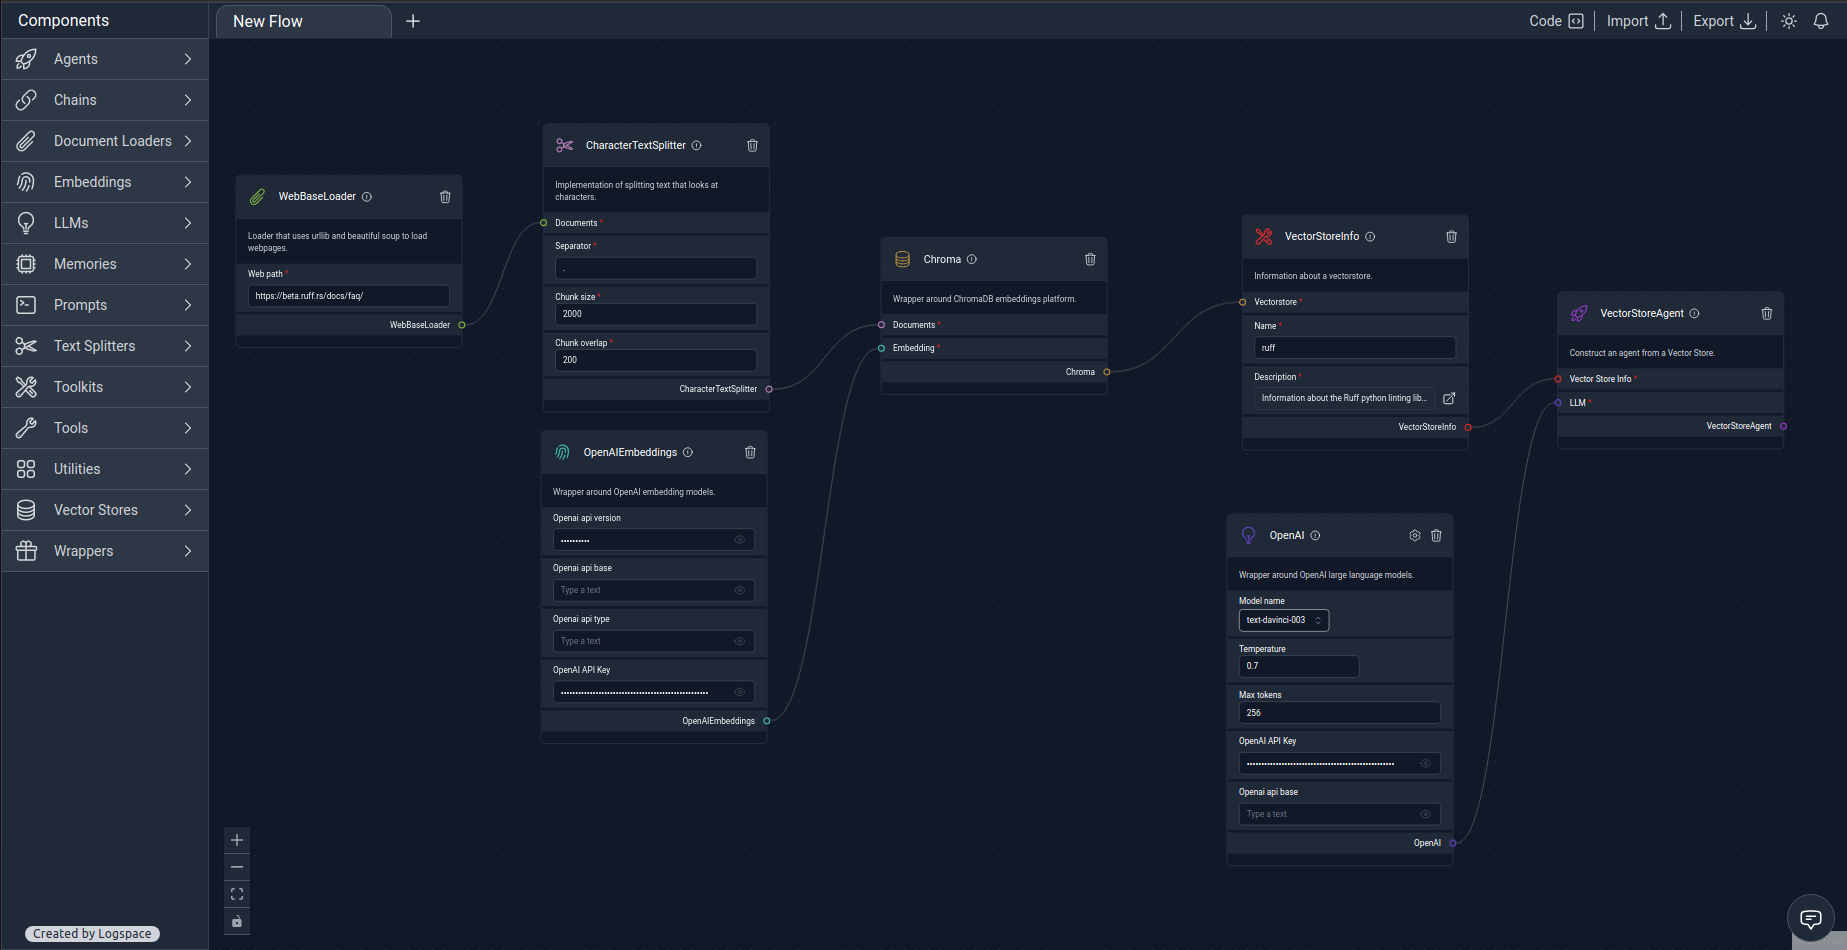Click the WebBaseLoader output handle
This screenshot has width=1847, height=950.
click(462, 325)
